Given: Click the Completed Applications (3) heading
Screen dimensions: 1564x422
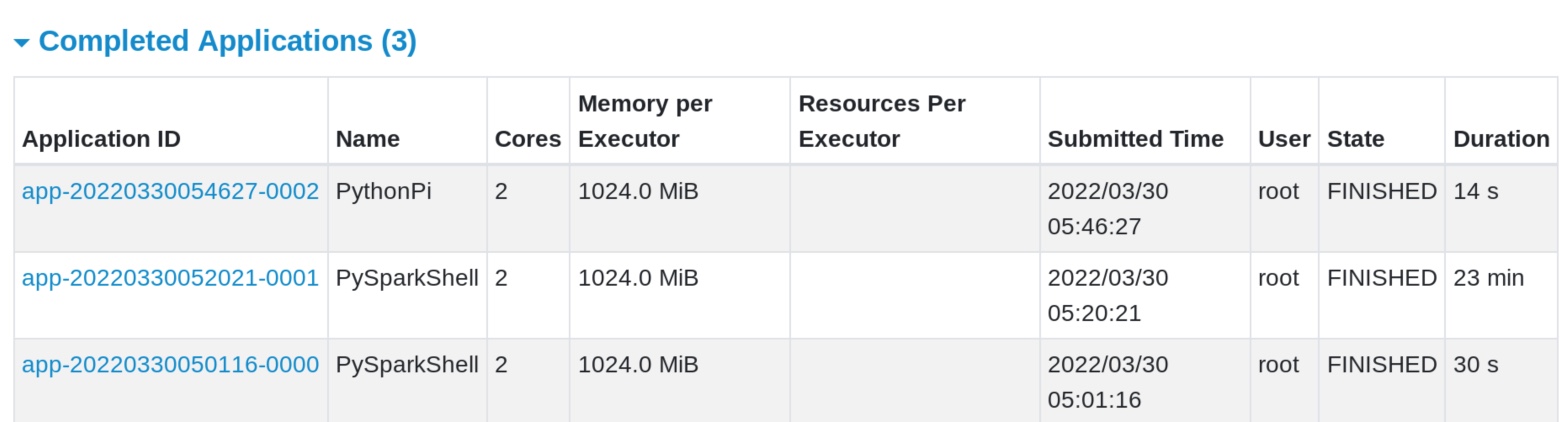Looking at the screenshot, I should coord(227,41).
